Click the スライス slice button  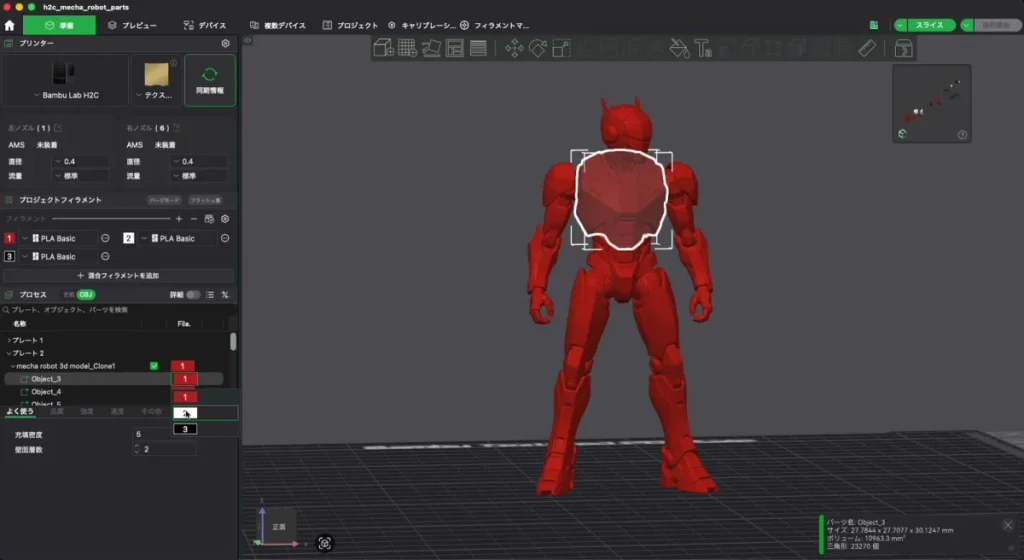click(x=929, y=25)
